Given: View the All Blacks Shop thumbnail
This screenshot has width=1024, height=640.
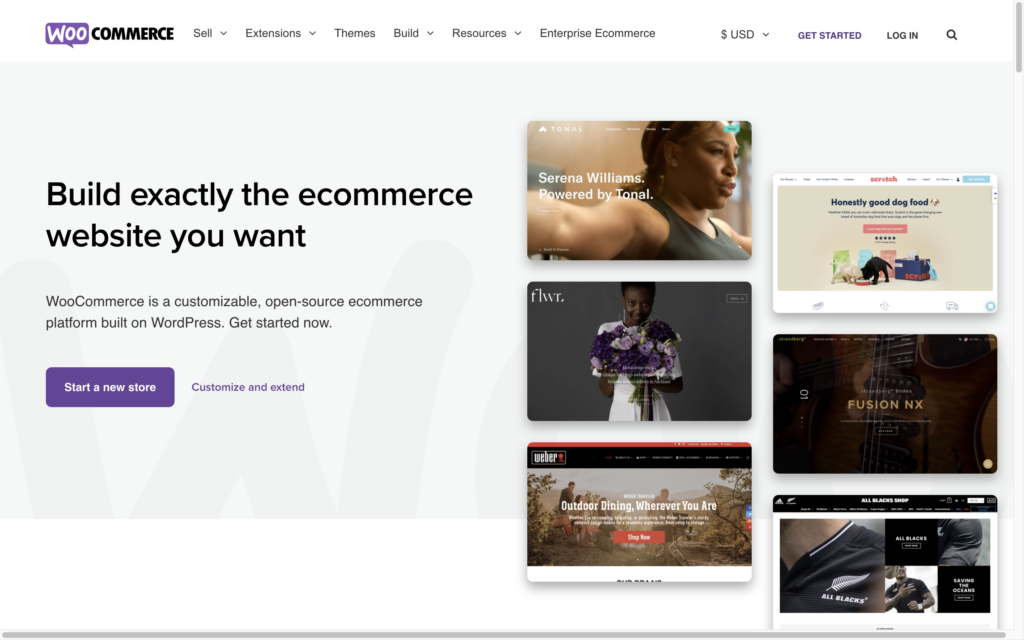Looking at the screenshot, I should pyautogui.click(x=884, y=560).
